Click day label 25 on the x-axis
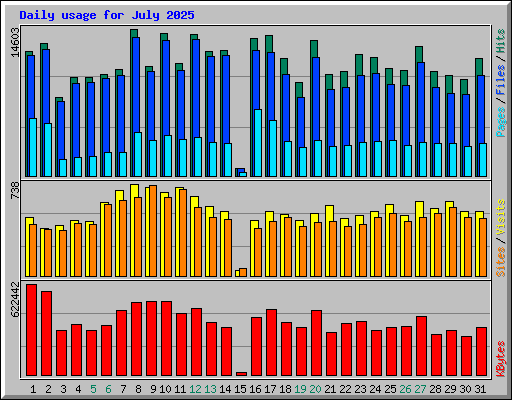Viewport: 512px width, 400px height. coord(390,389)
